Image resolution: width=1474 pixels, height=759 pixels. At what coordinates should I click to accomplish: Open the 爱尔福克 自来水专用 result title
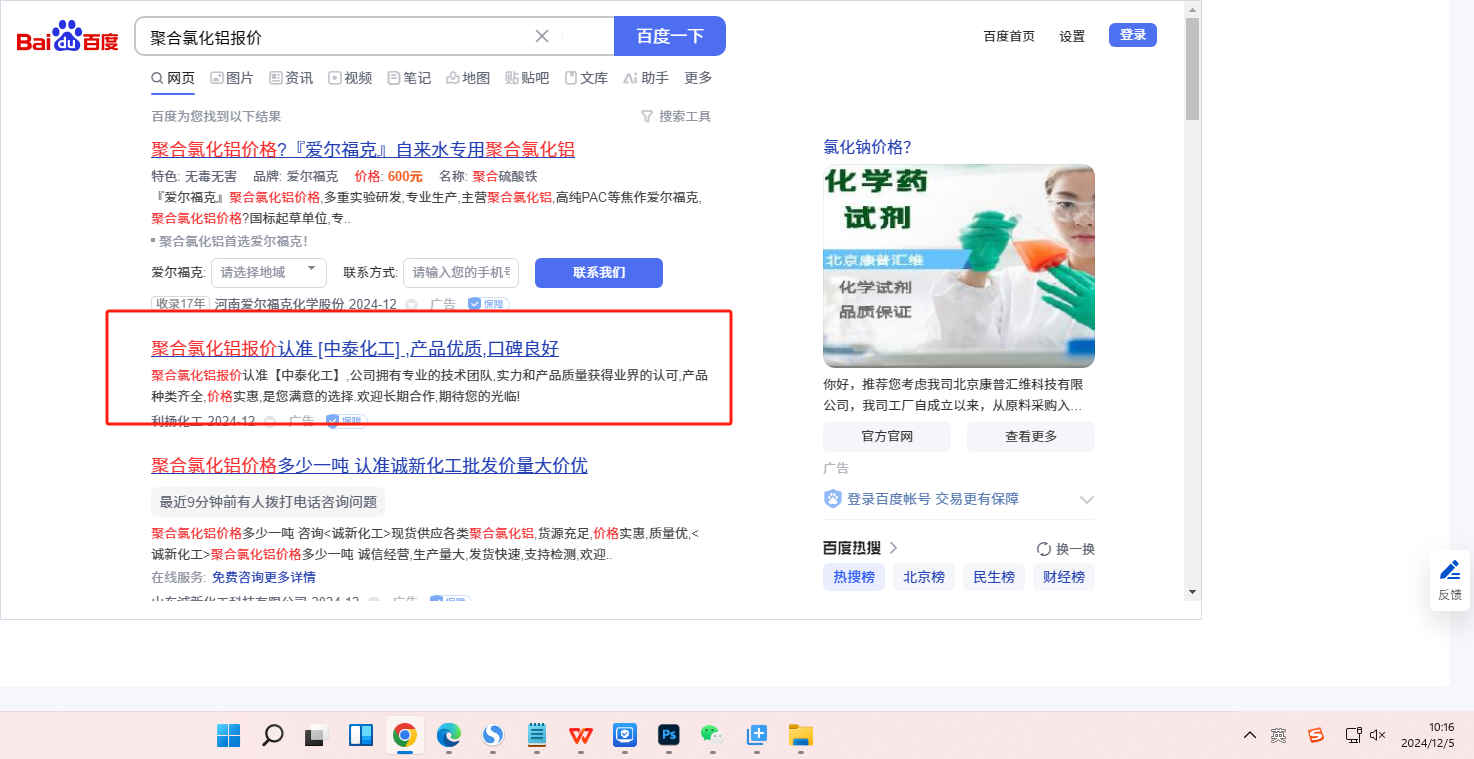(x=363, y=150)
